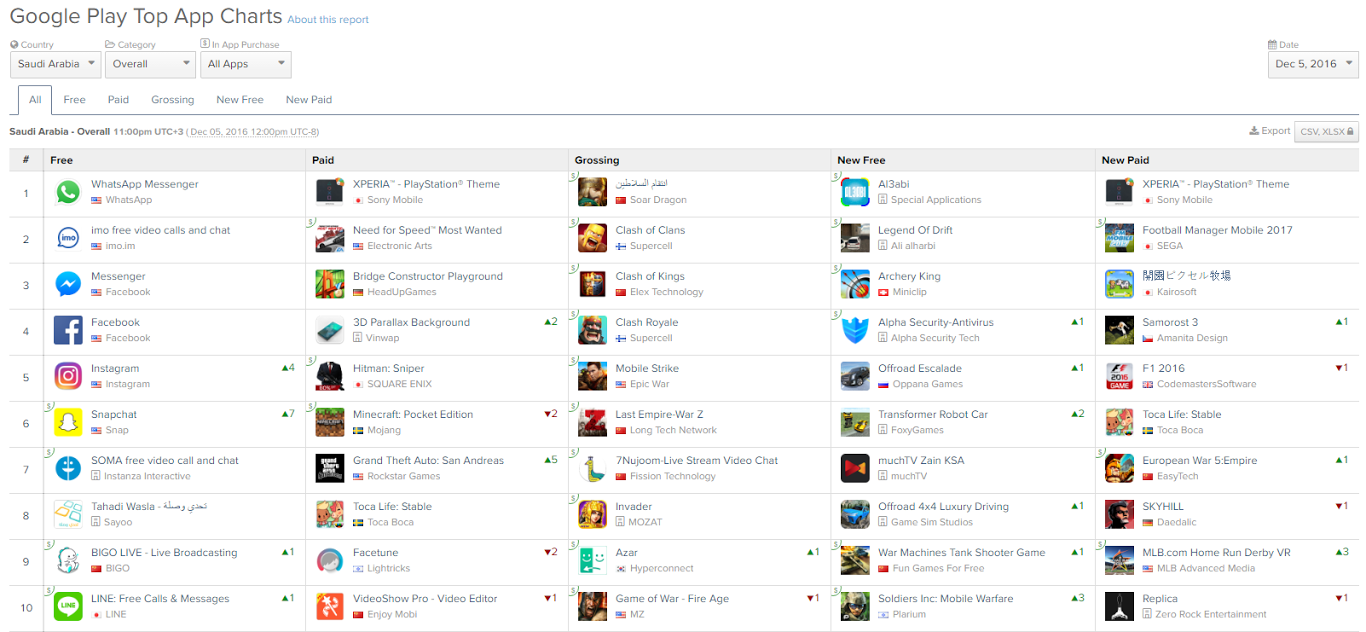Click the F1 2016 game icon
Image resolution: width=1366 pixels, height=632 pixels.
[x=1119, y=376]
